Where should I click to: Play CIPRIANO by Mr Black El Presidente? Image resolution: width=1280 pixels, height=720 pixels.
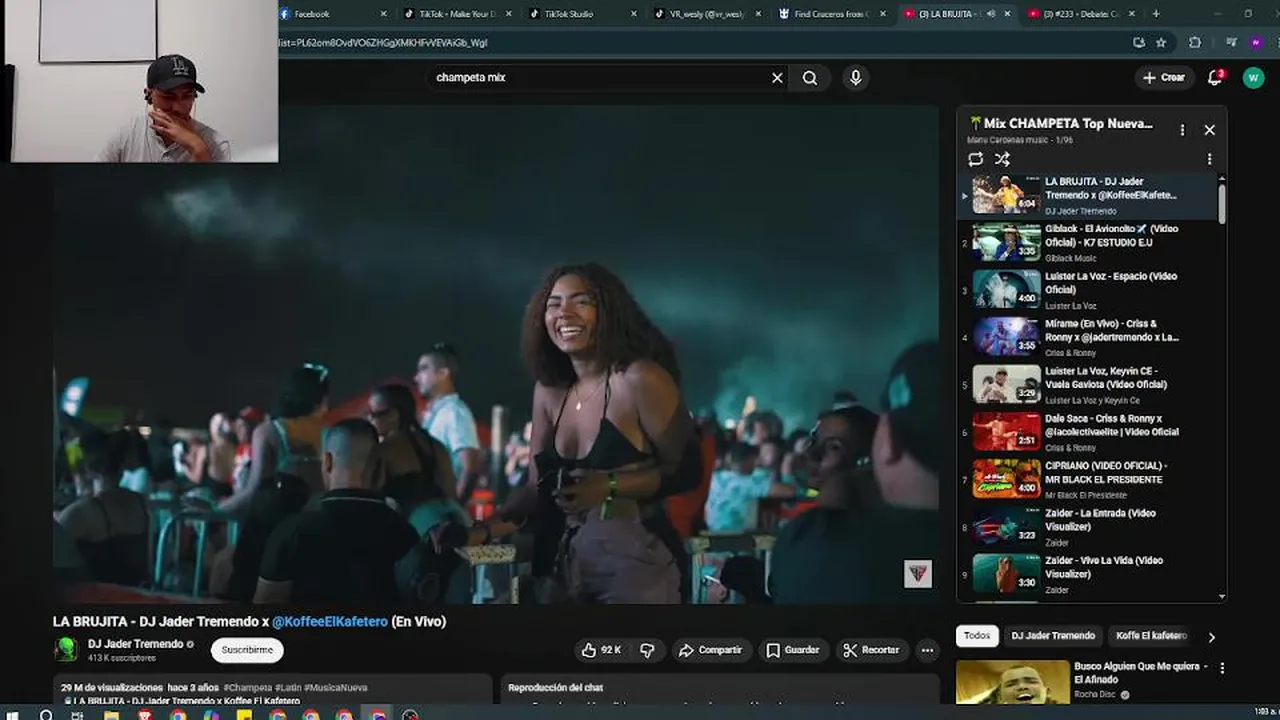point(1088,480)
